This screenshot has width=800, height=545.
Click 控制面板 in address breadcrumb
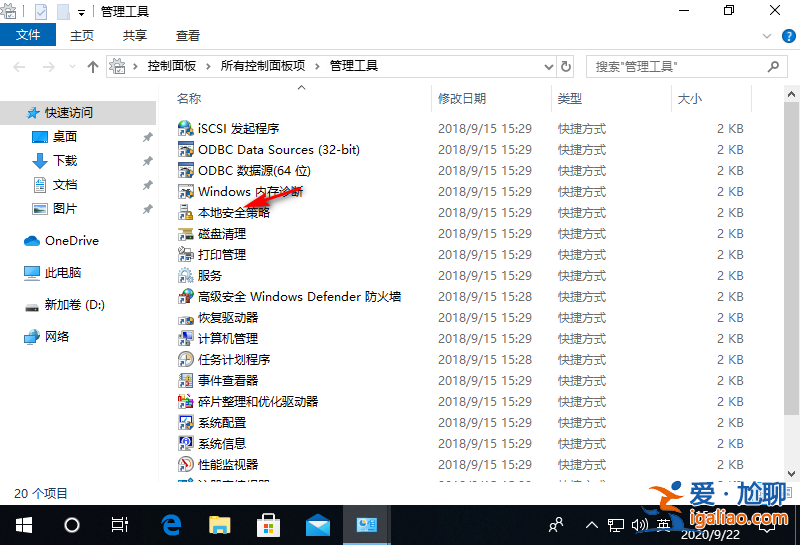pos(172,66)
